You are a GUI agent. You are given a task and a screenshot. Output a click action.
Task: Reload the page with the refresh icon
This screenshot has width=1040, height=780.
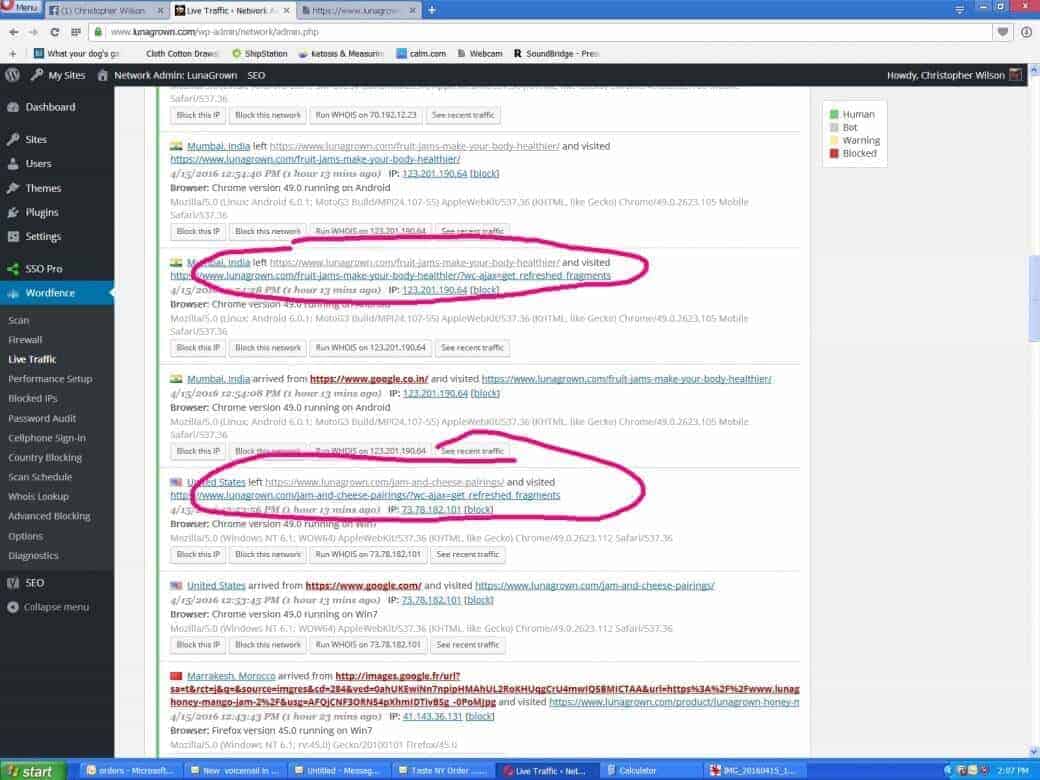pos(54,32)
